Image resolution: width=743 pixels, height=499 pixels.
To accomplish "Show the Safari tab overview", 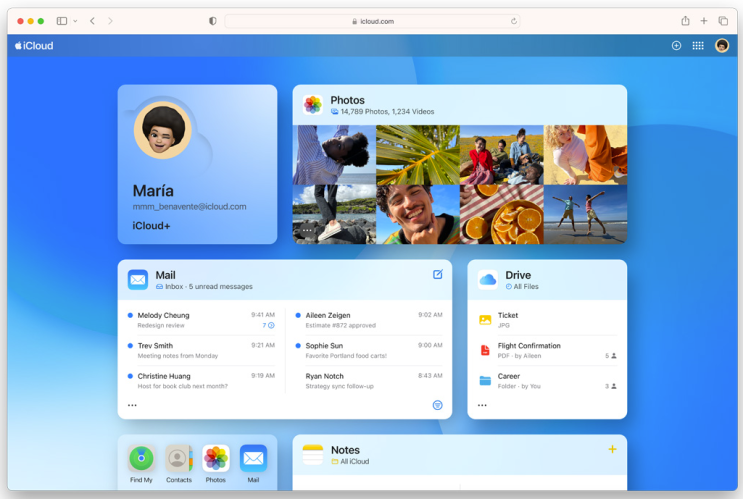I will pos(723,21).
